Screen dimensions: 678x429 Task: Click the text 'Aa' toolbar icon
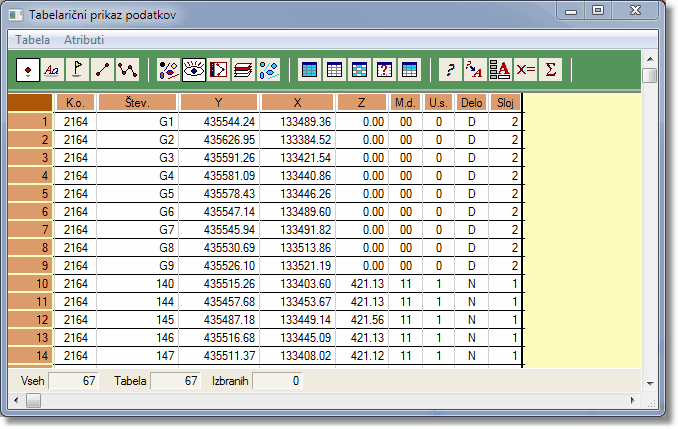[x=52, y=70]
